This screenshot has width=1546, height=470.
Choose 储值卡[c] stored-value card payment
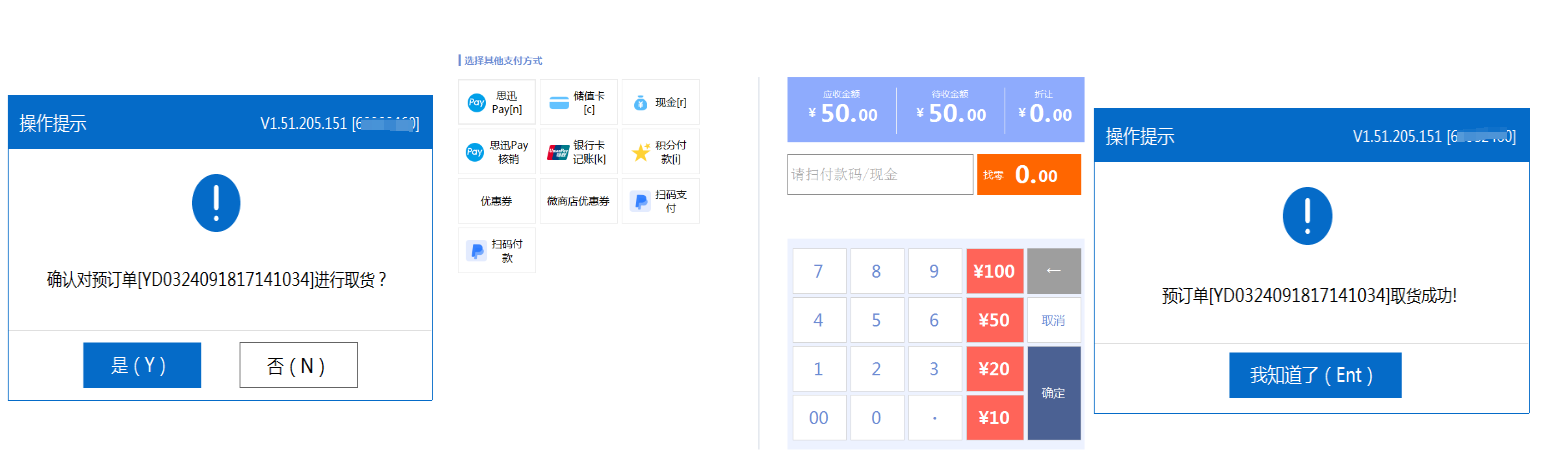click(x=579, y=102)
